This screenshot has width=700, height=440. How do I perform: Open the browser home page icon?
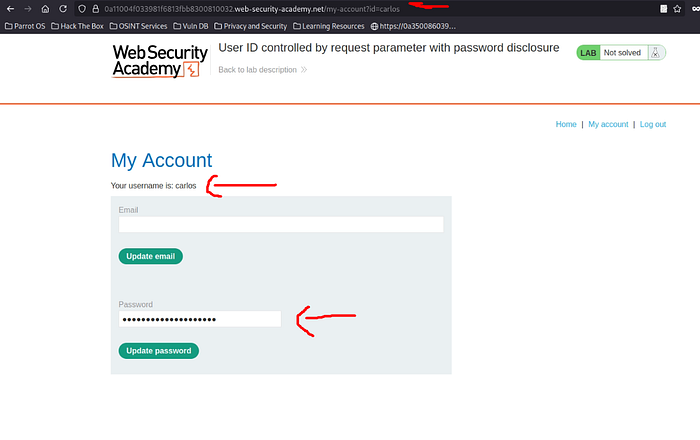pos(45,9)
